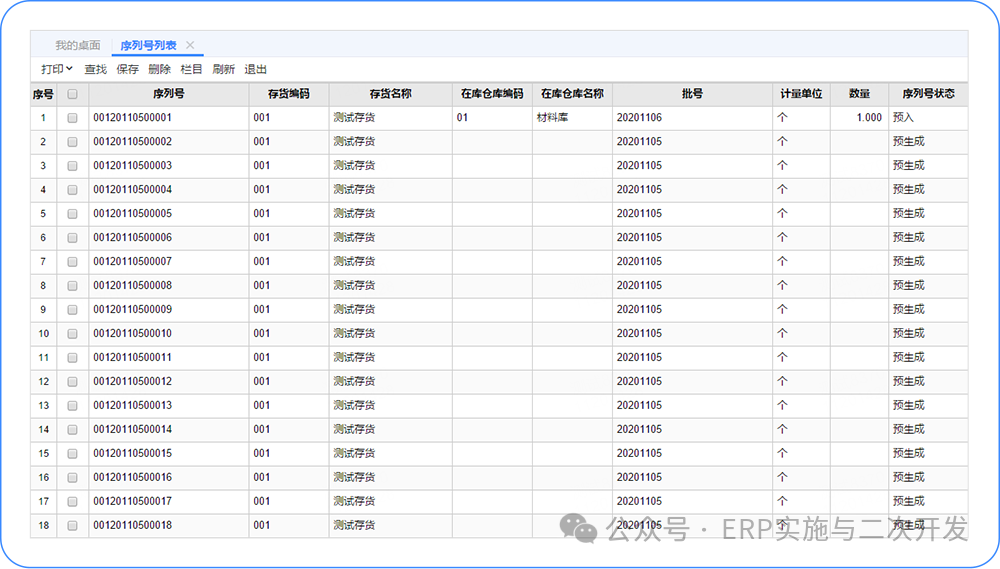This screenshot has width=1000, height=569.
Task: Click the 保存 save toolbar button
Action: (x=127, y=69)
